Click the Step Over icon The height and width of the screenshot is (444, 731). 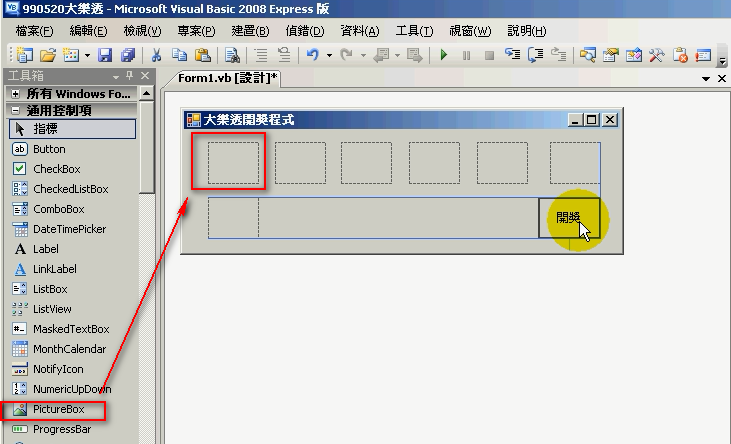click(x=535, y=55)
